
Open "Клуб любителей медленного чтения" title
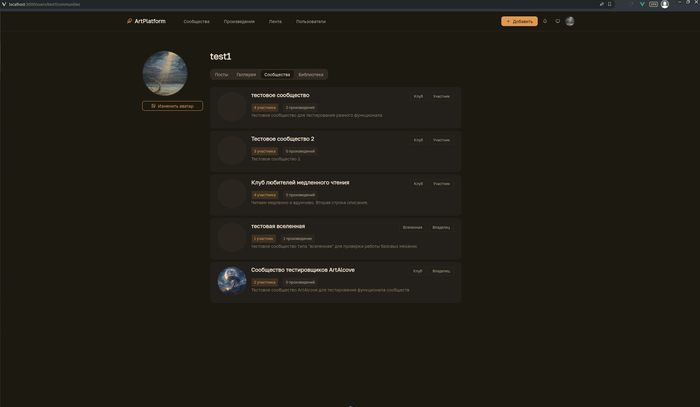tap(300, 183)
